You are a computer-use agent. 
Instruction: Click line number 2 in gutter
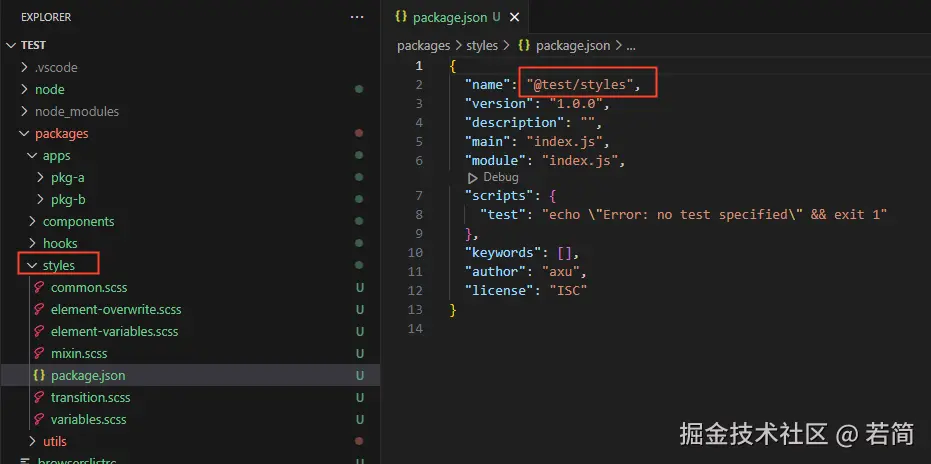pyautogui.click(x=419, y=85)
